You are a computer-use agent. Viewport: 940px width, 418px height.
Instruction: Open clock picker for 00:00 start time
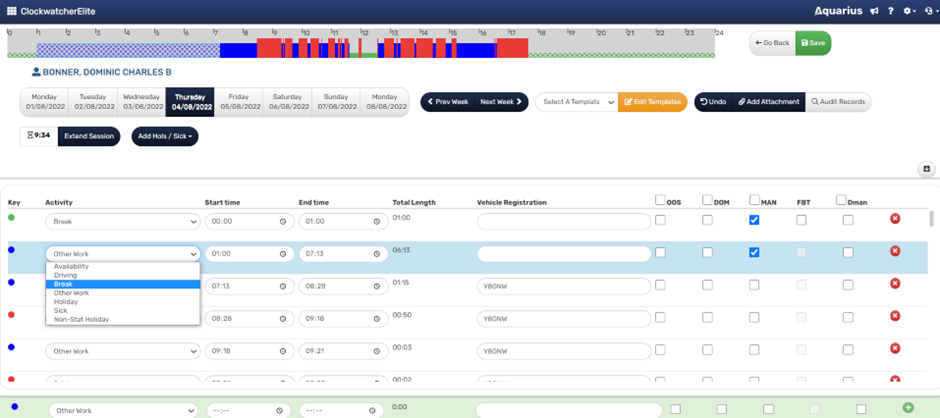click(x=283, y=221)
